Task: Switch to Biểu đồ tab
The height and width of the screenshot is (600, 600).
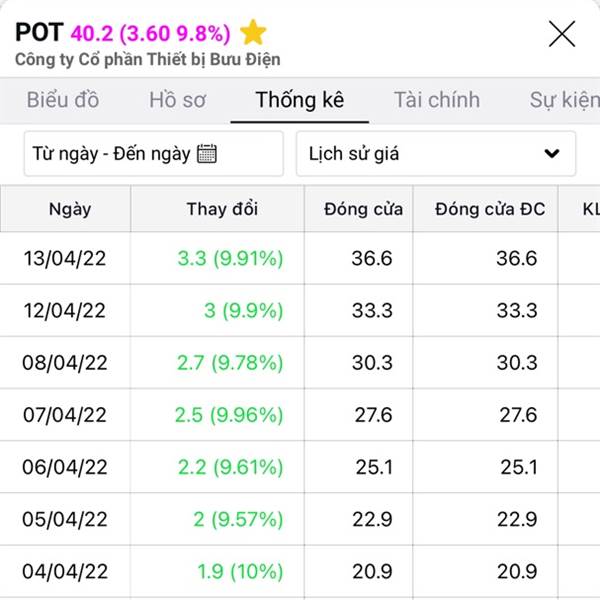Action: click(x=63, y=100)
